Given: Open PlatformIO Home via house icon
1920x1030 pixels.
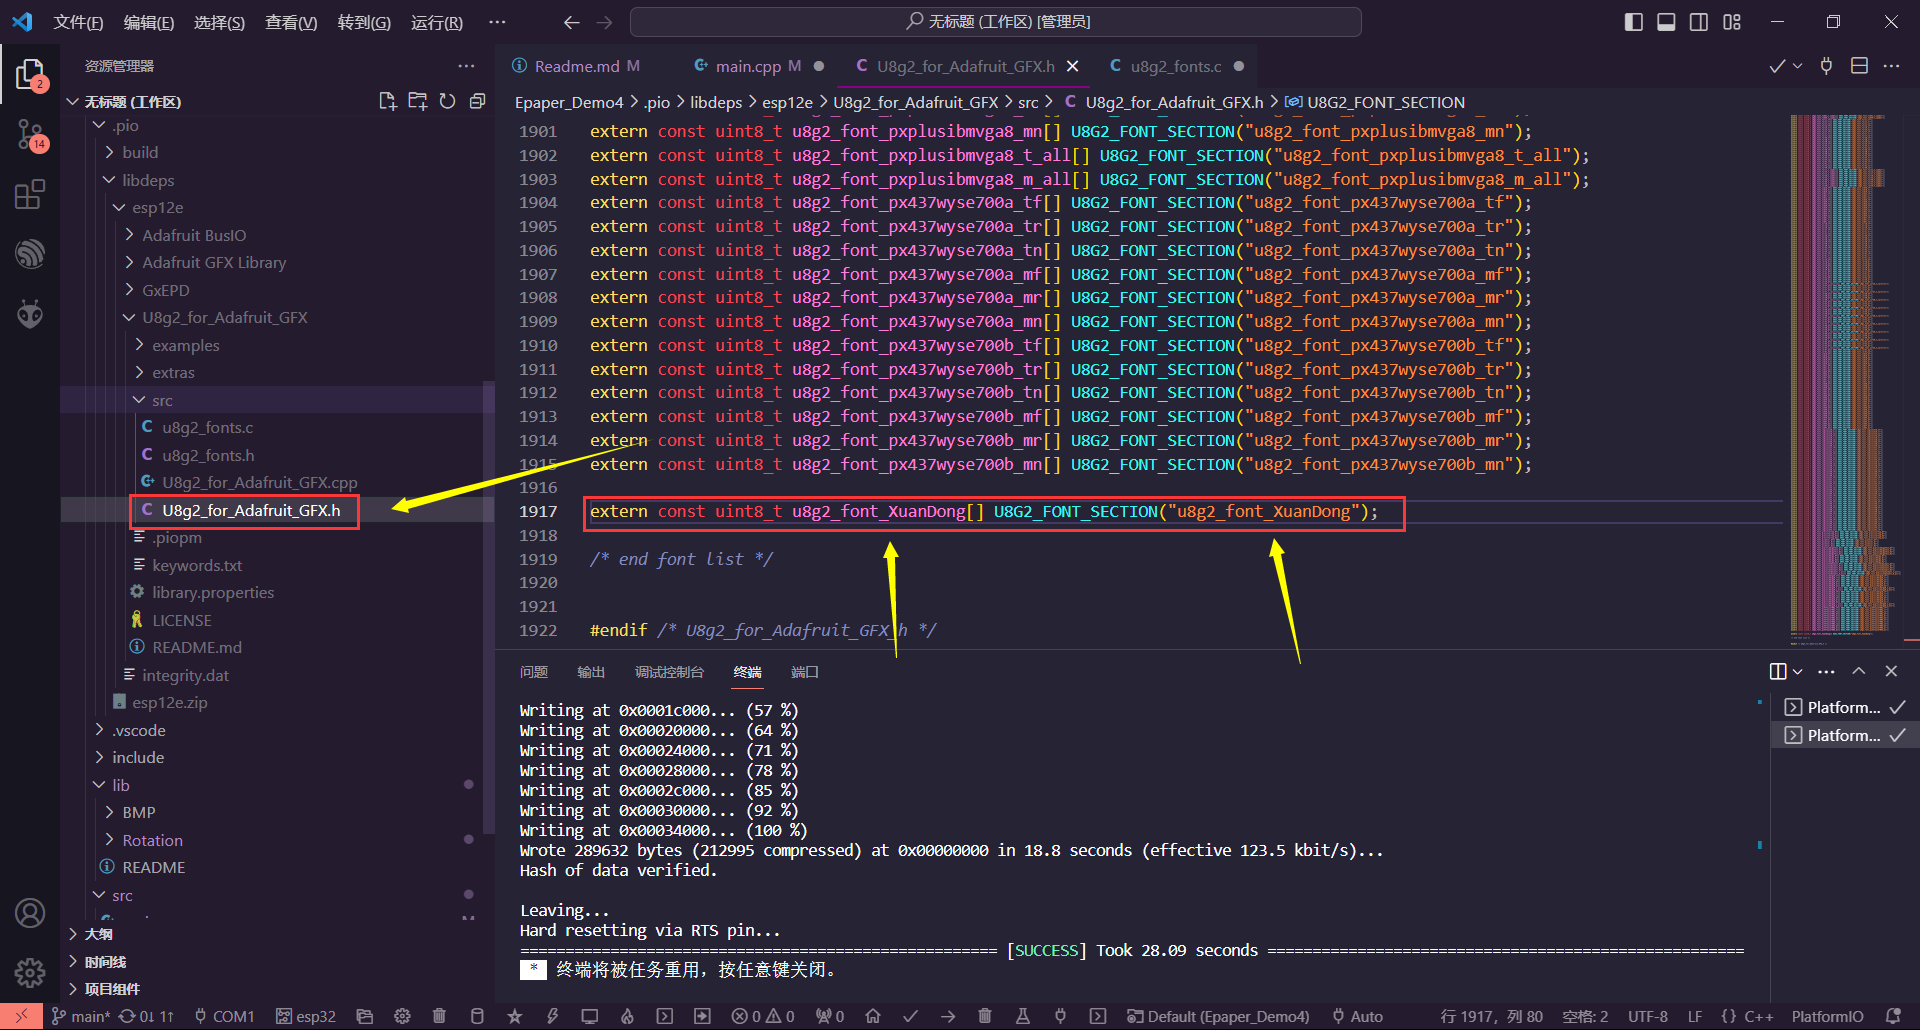Looking at the screenshot, I should coord(872,1016).
